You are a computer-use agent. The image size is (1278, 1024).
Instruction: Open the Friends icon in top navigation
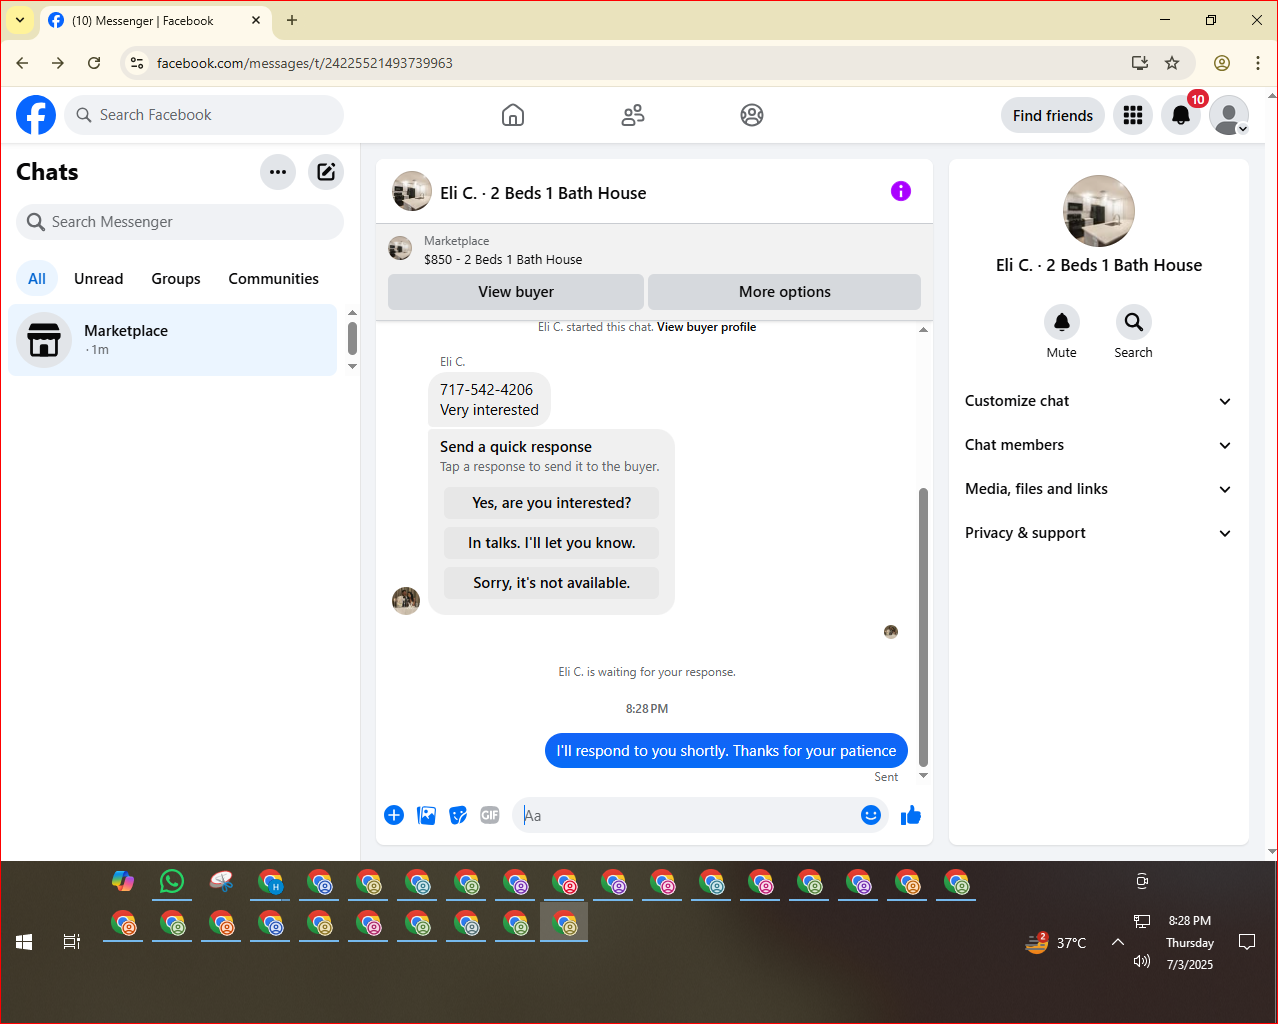(633, 115)
